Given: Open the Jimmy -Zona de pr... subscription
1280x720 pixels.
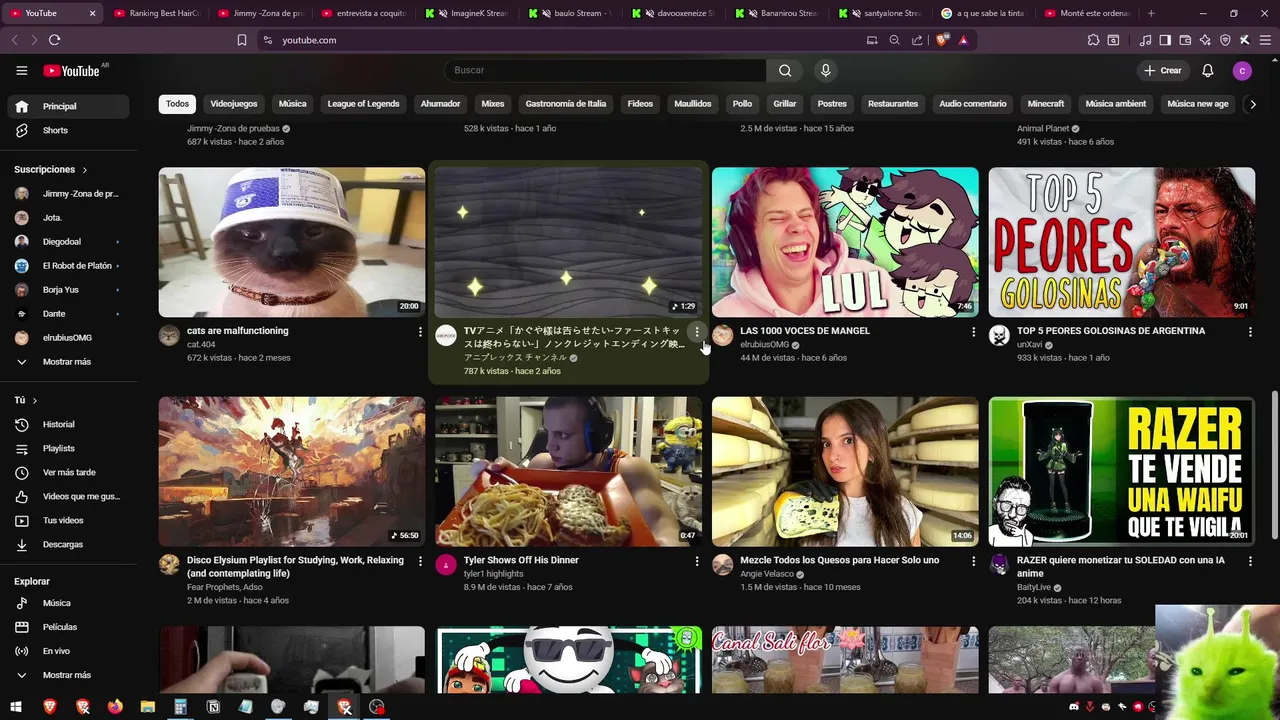Looking at the screenshot, I should [69, 194].
